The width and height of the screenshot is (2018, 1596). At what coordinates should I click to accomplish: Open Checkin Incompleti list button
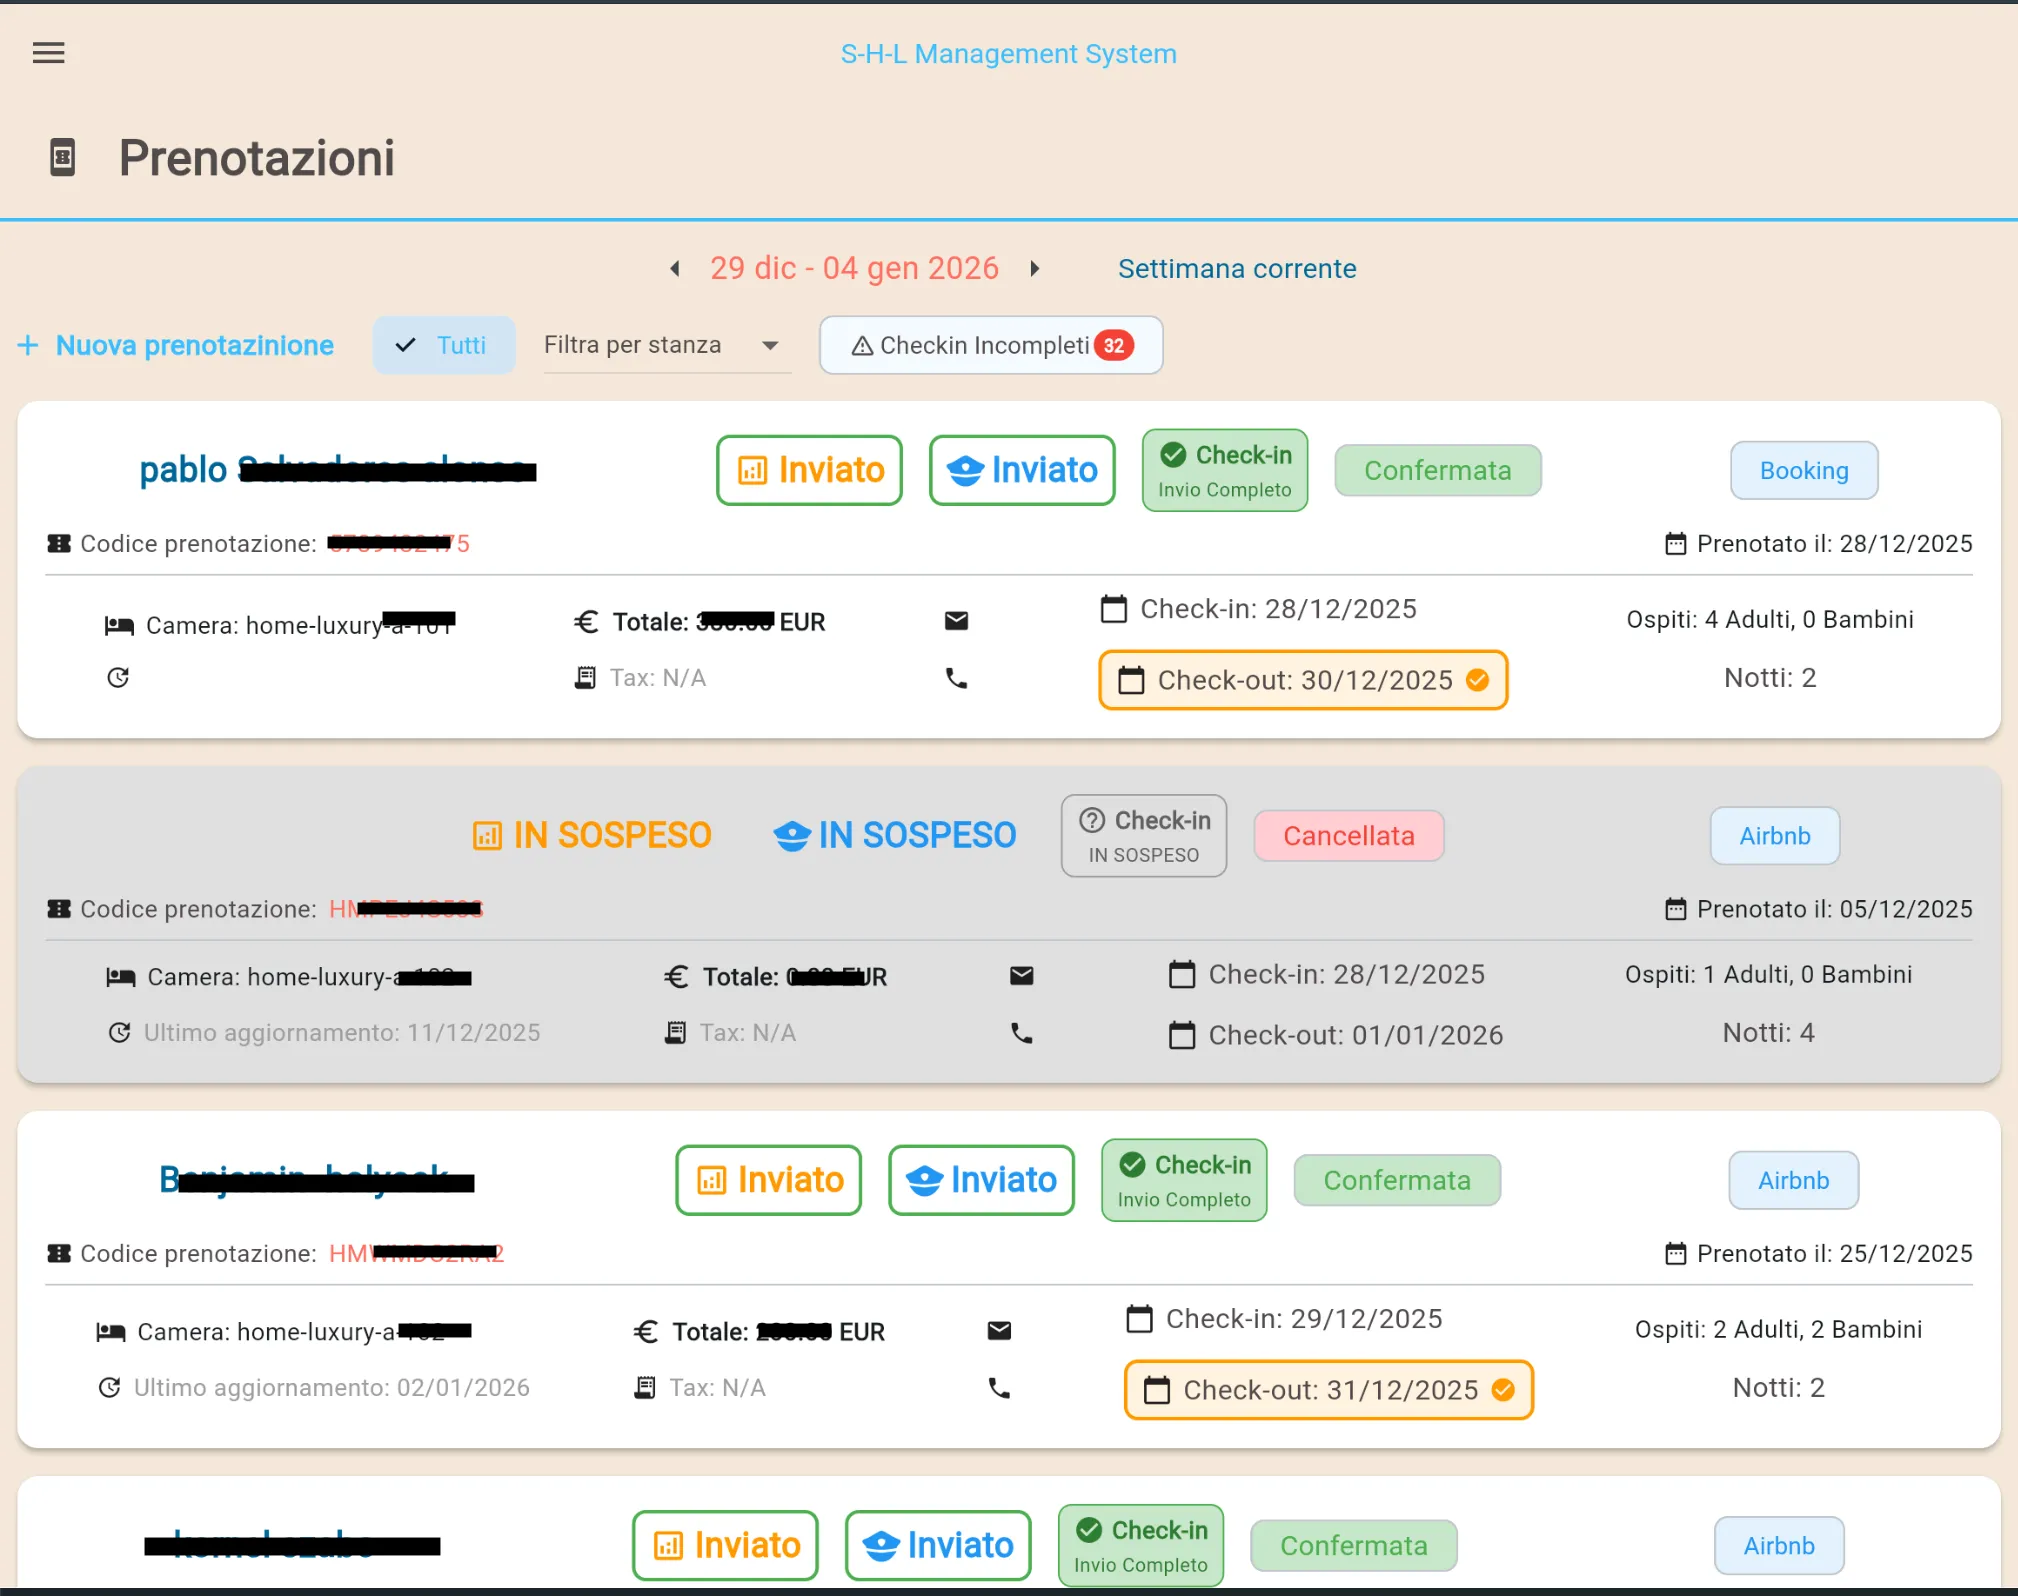(x=990, y=346)
